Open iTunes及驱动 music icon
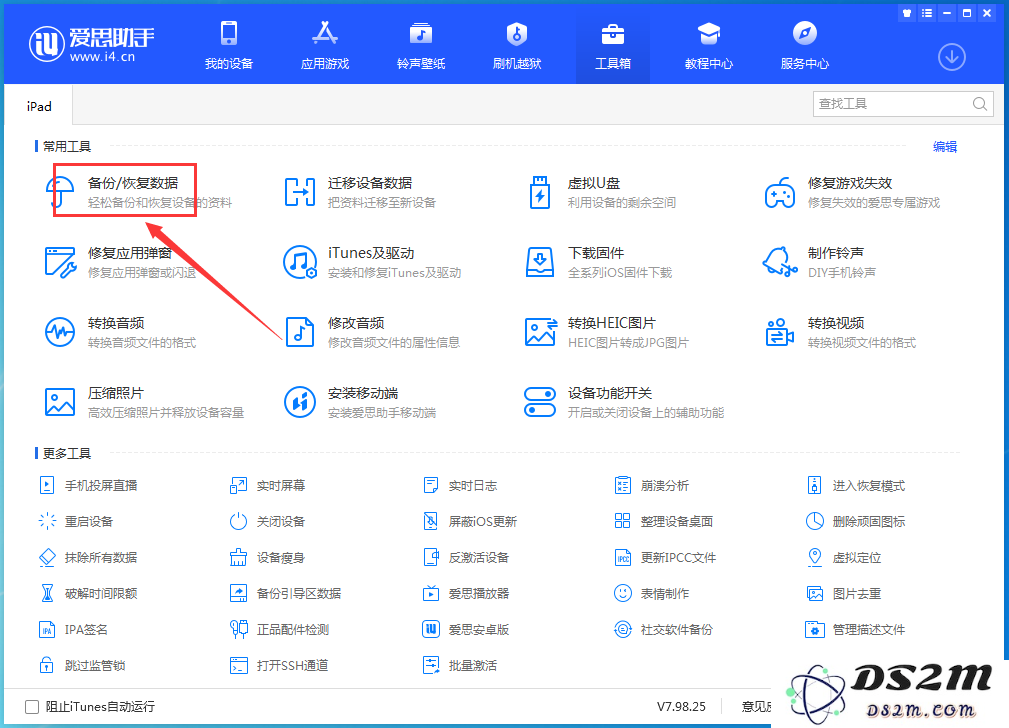The height and width of the screenshot is (728, 1009). (300, 262)
